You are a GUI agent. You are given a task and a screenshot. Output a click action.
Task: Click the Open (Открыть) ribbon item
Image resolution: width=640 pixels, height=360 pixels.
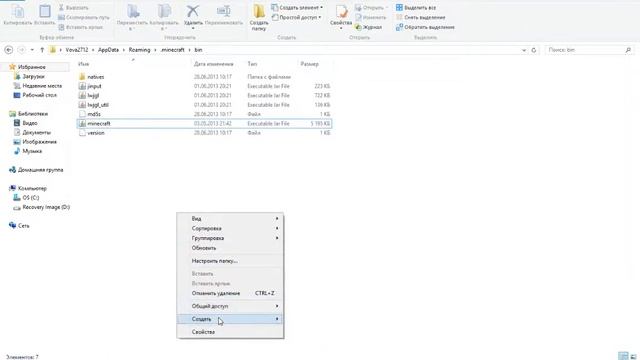click(371, 8)
